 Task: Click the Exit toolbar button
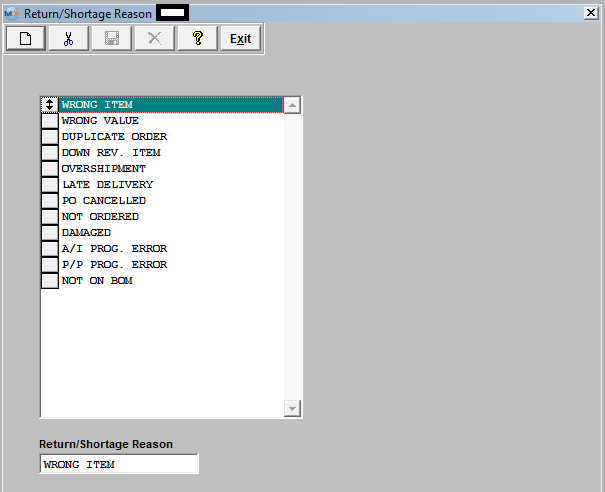pyautogui.click(x=241, y=38)
